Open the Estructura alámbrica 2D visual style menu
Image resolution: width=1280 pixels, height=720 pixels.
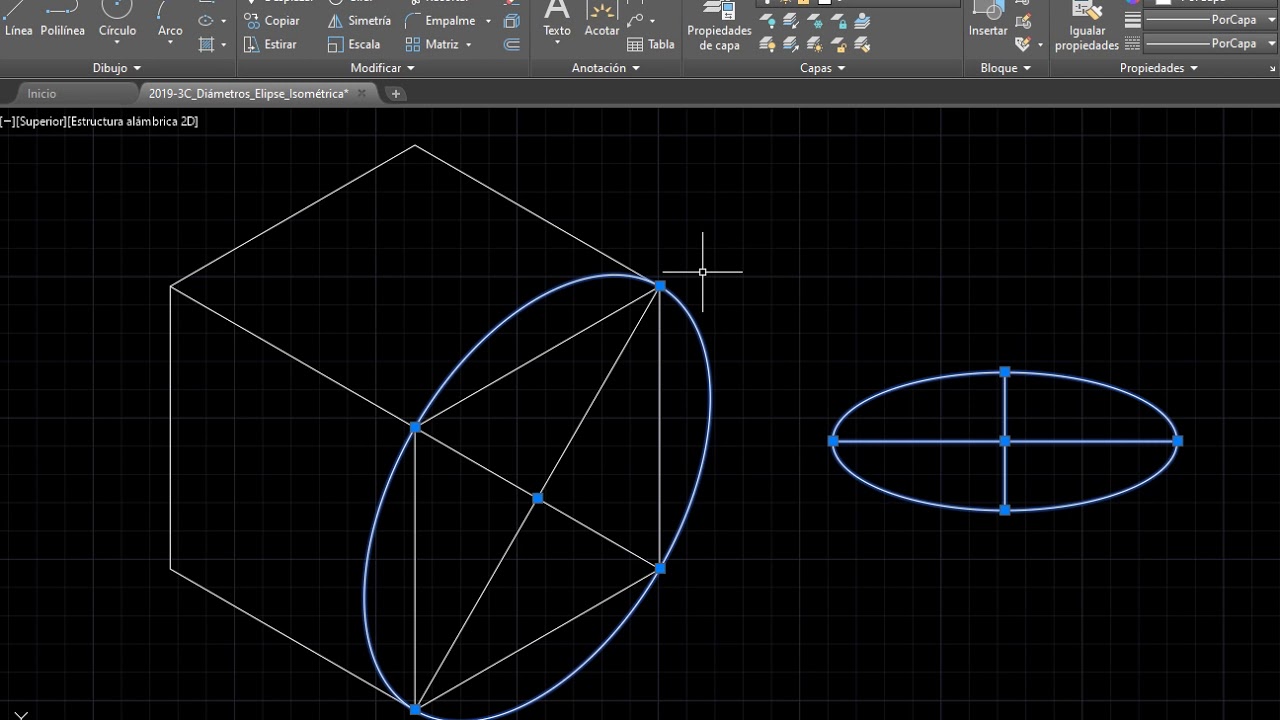132,122
